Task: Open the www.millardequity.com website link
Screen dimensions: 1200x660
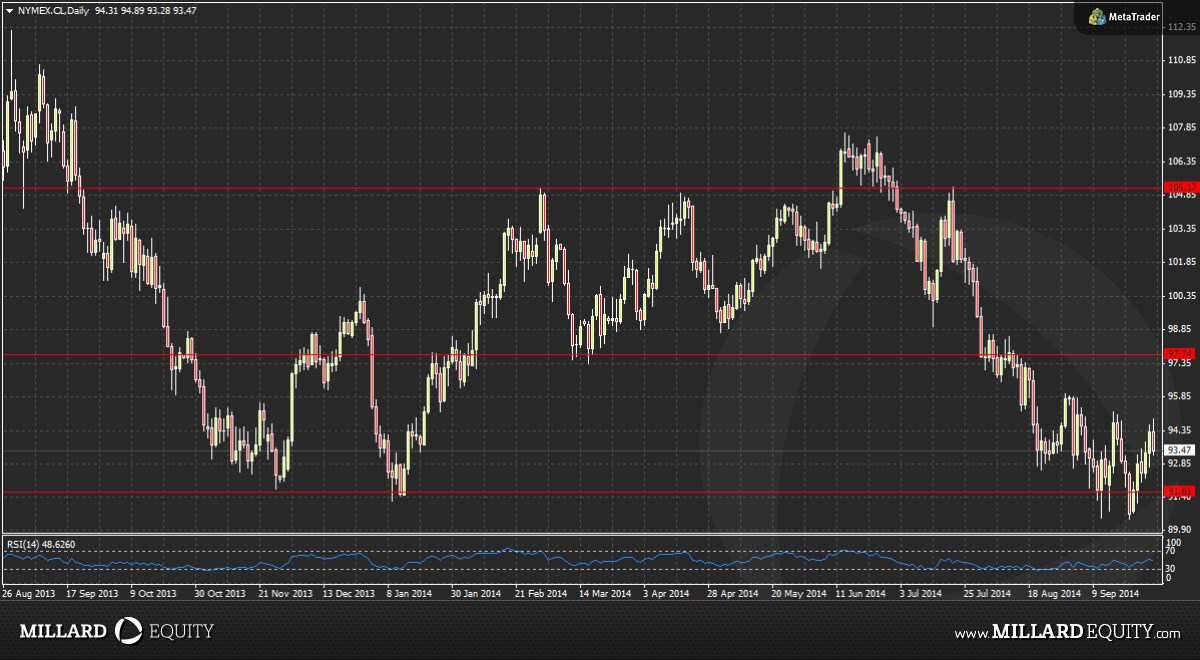Action: [x=1067, y=632]
